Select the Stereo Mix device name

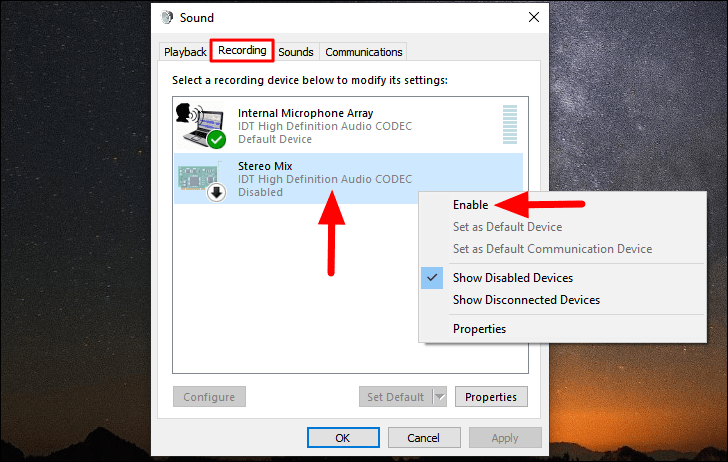(x=265, y=166)
